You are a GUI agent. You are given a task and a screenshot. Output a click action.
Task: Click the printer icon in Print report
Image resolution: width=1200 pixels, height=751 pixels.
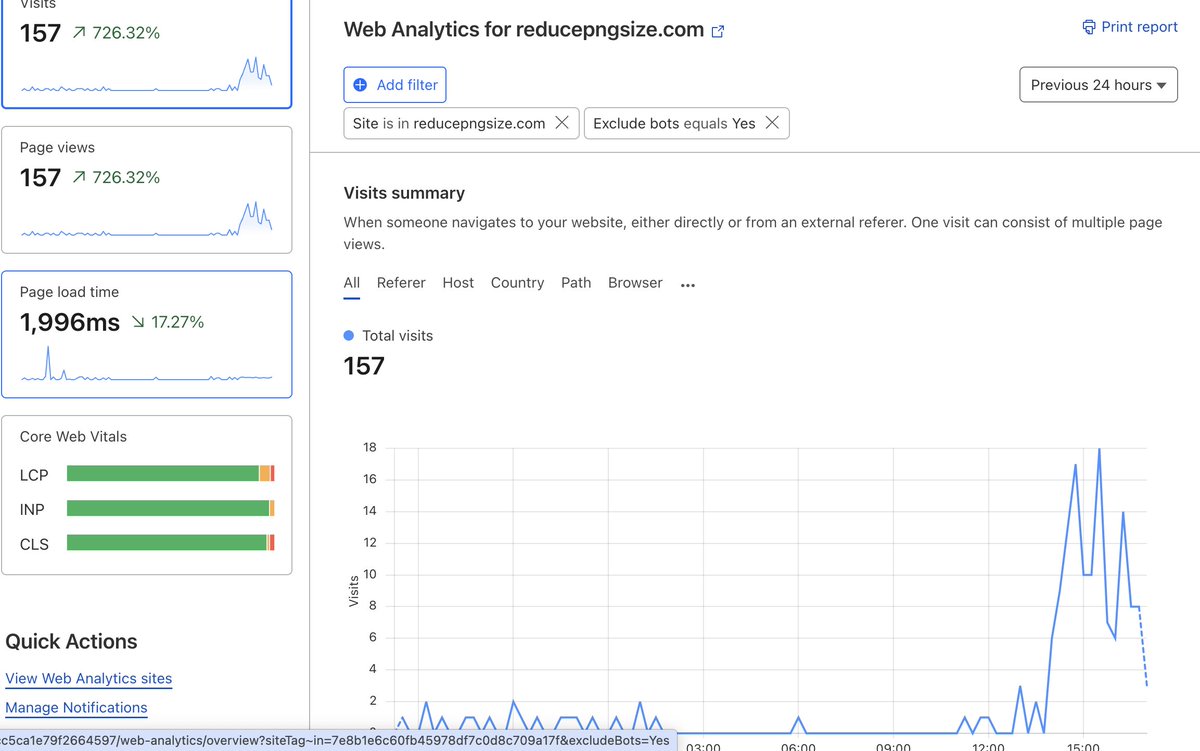pos(1089,27)
